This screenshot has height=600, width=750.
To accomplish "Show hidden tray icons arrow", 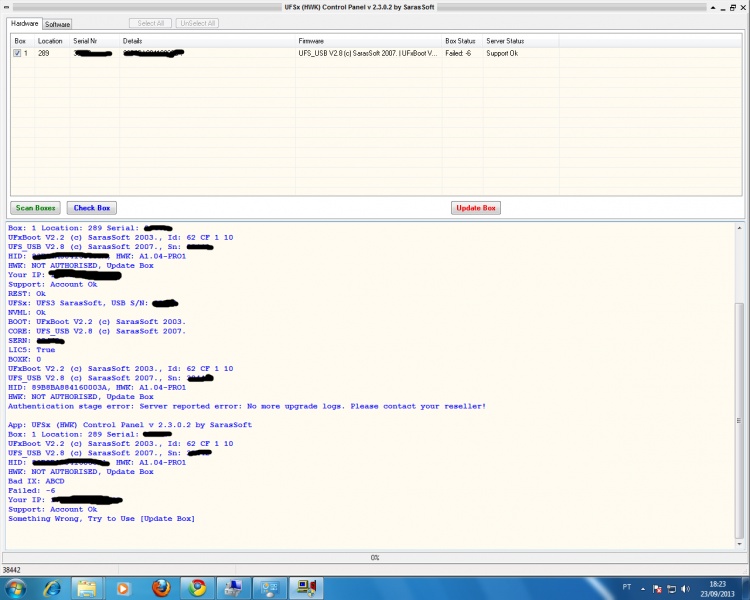I will (x=643, y=589).
